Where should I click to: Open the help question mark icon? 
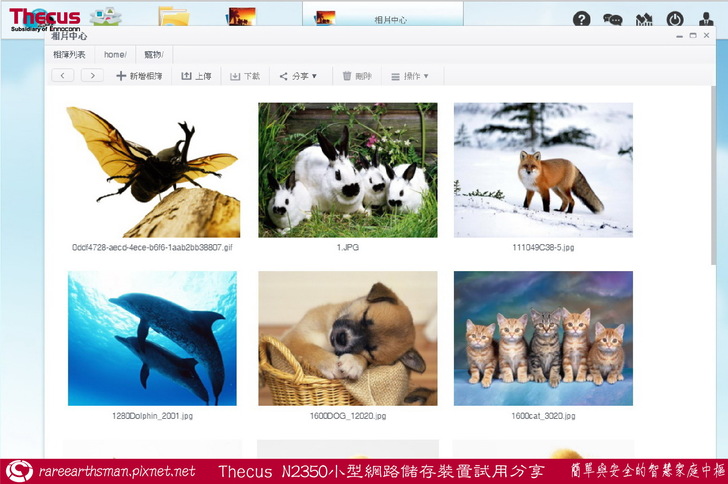pyautogui.click(x=581, y=19)
